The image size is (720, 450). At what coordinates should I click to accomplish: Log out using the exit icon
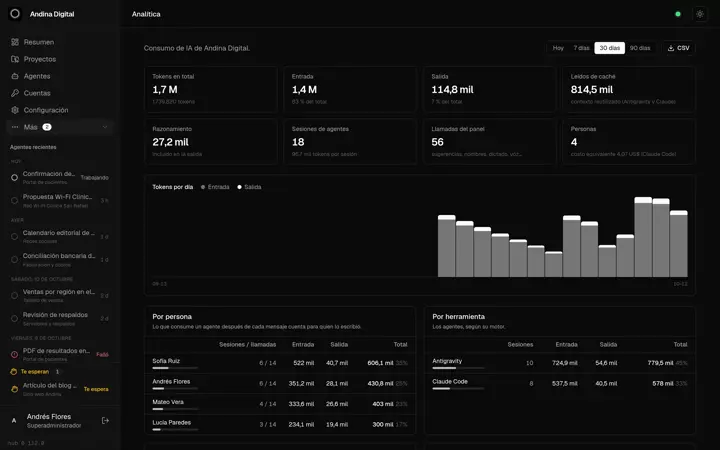click(x=105, y=421)
